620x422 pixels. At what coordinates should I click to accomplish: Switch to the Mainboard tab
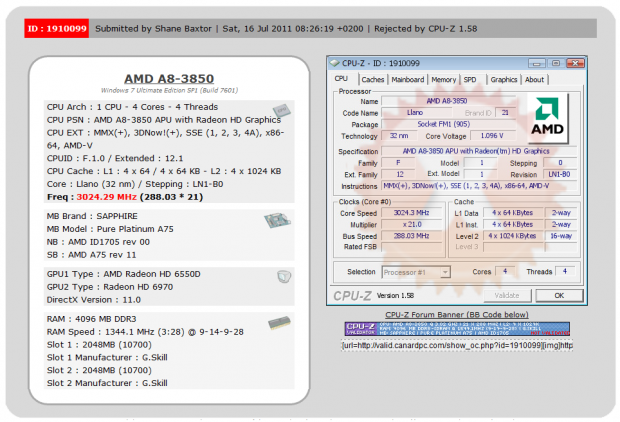[x=408, y=79]
